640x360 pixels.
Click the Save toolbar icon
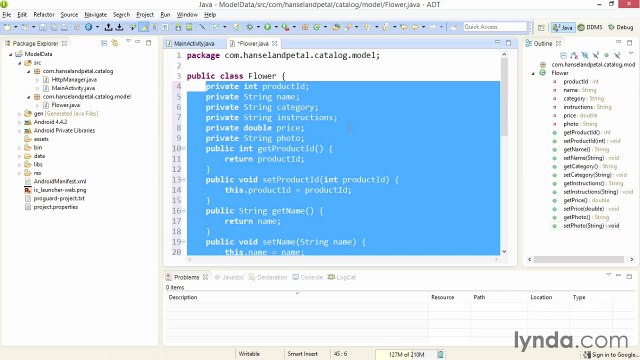point(42,27)
